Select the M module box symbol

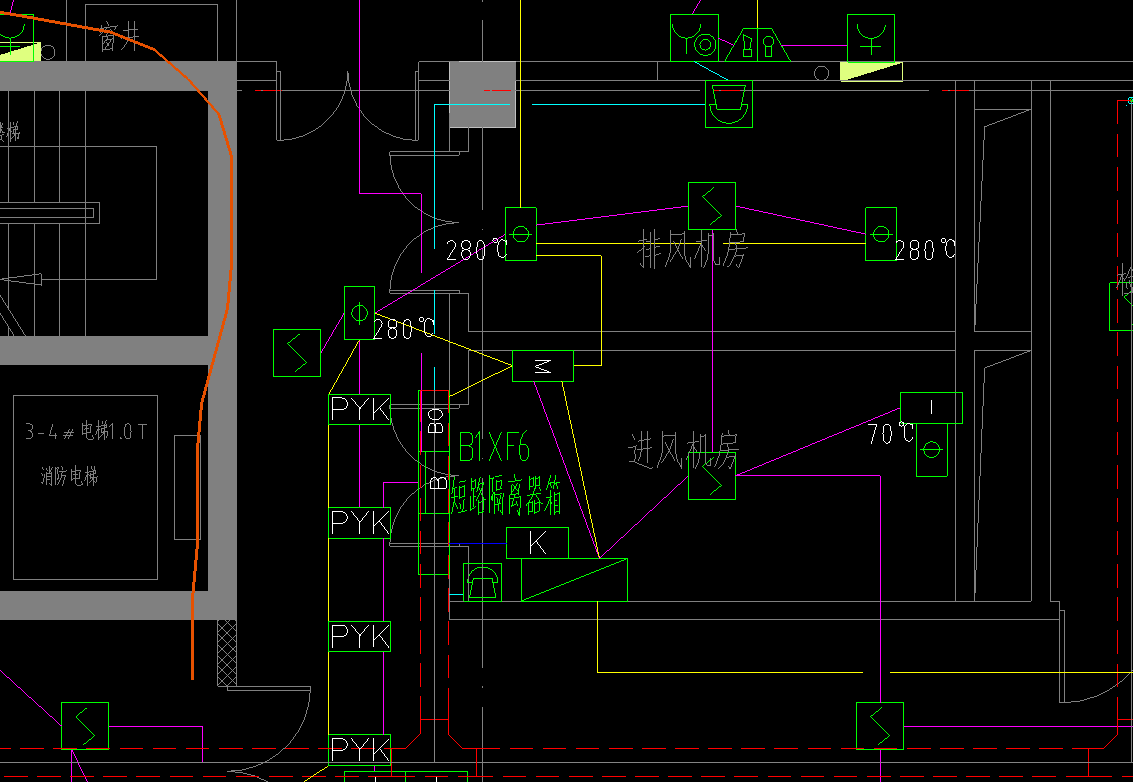543,366
